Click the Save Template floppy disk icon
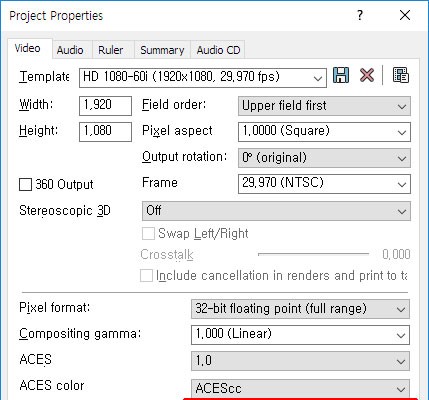The height and width of the screenshot is (400, 429). click(341, 75)
